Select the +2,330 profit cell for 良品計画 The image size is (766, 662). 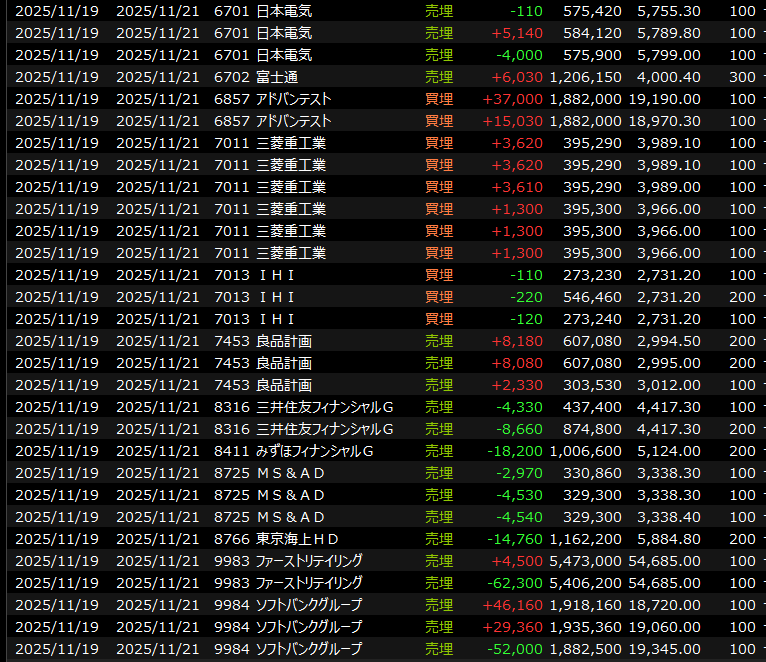coord(517,385)
